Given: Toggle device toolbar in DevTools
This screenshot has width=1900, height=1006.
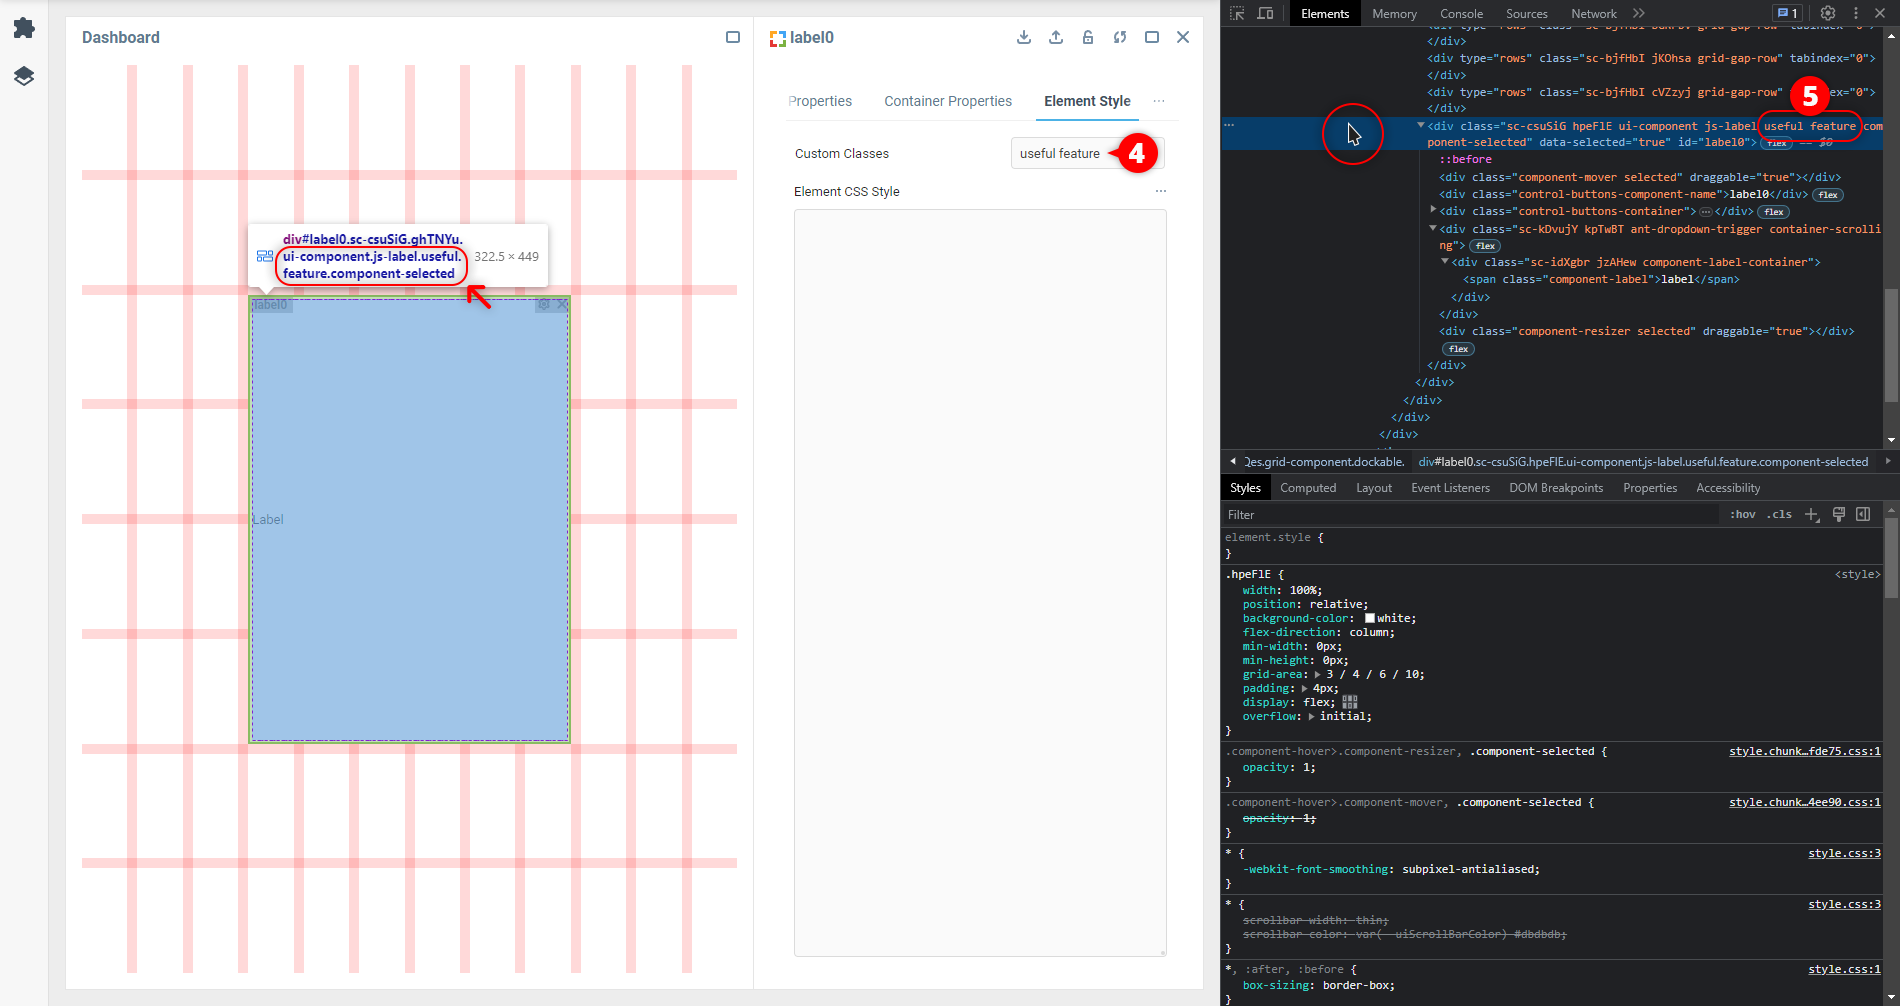Looking at the screenshot, I should coord(1265,13).
